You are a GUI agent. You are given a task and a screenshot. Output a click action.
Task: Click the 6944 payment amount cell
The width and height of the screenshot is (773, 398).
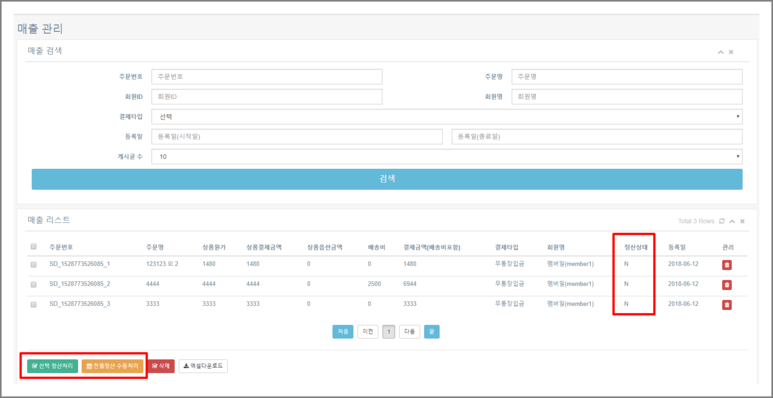(x=410, y=284)
